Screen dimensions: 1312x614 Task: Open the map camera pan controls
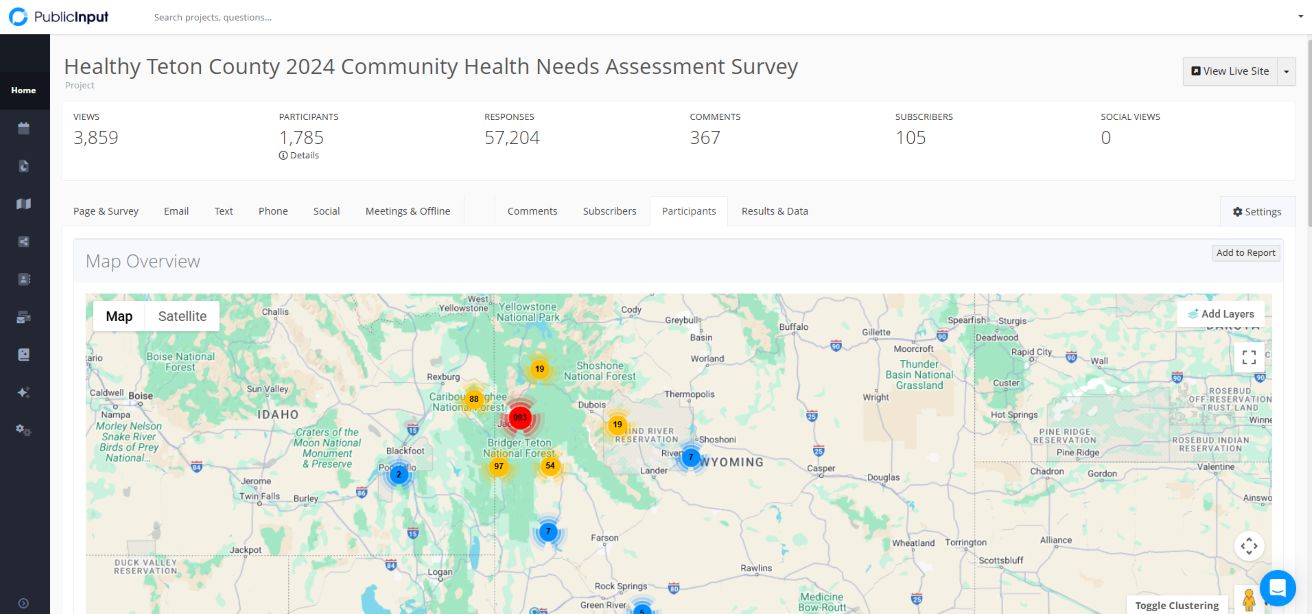(x=1248, y=546)
